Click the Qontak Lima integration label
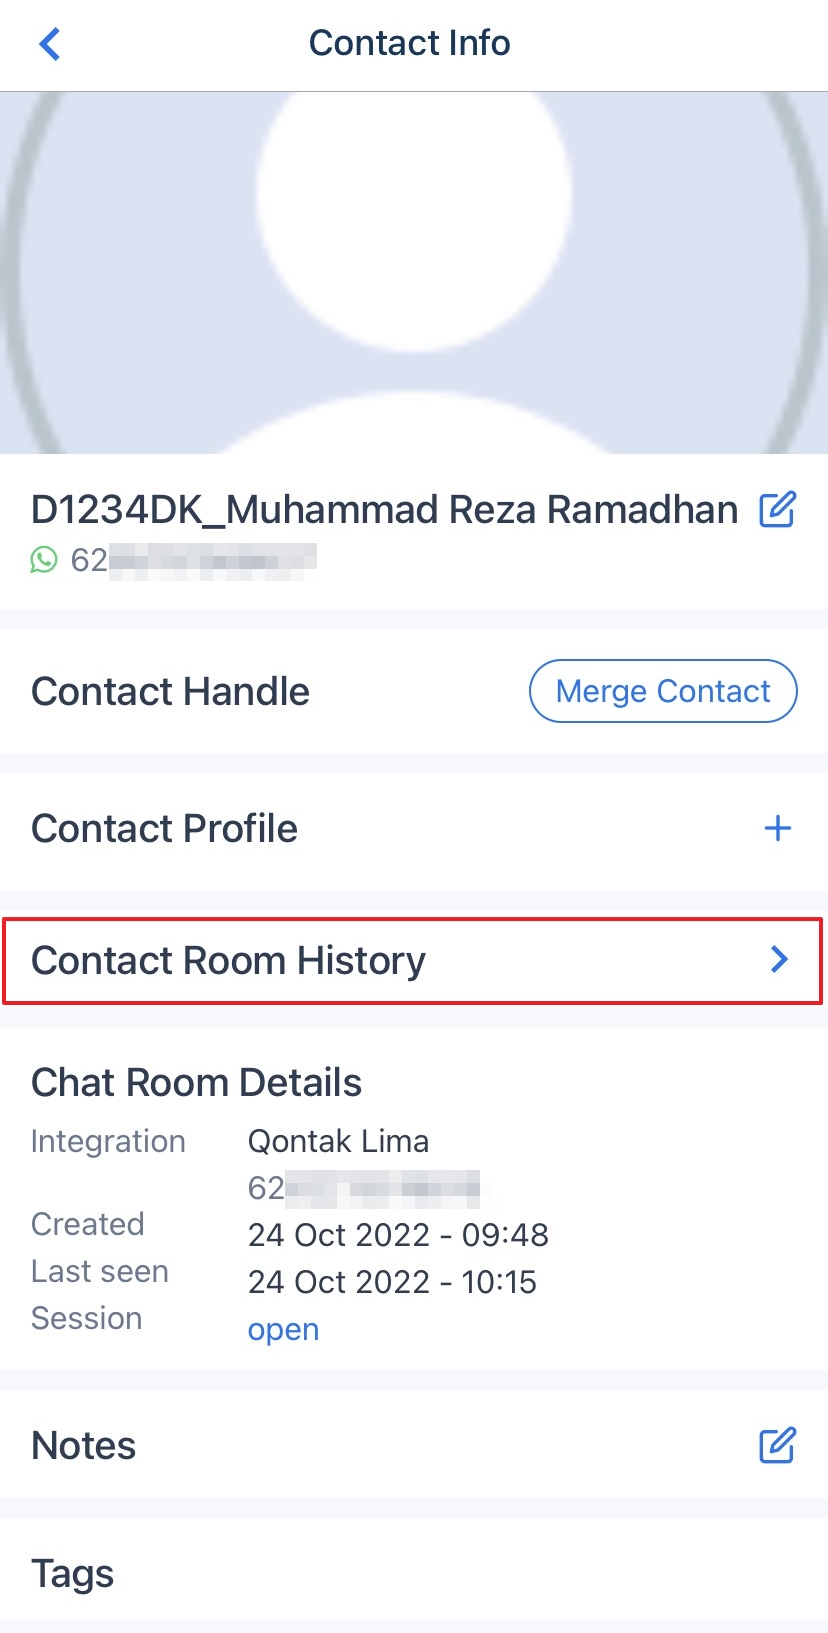 click(338, 1140)
